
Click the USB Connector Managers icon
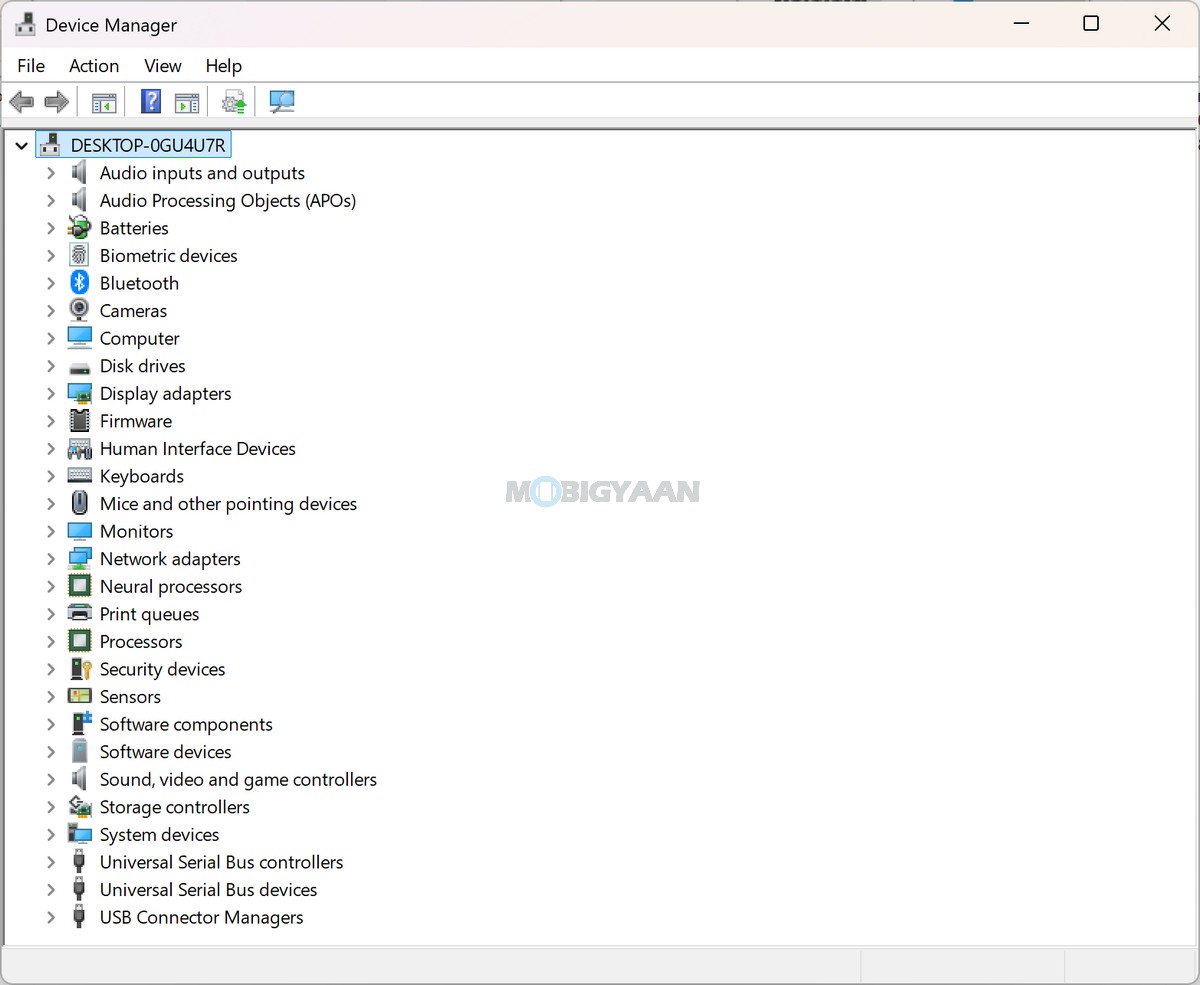(79, 917)
